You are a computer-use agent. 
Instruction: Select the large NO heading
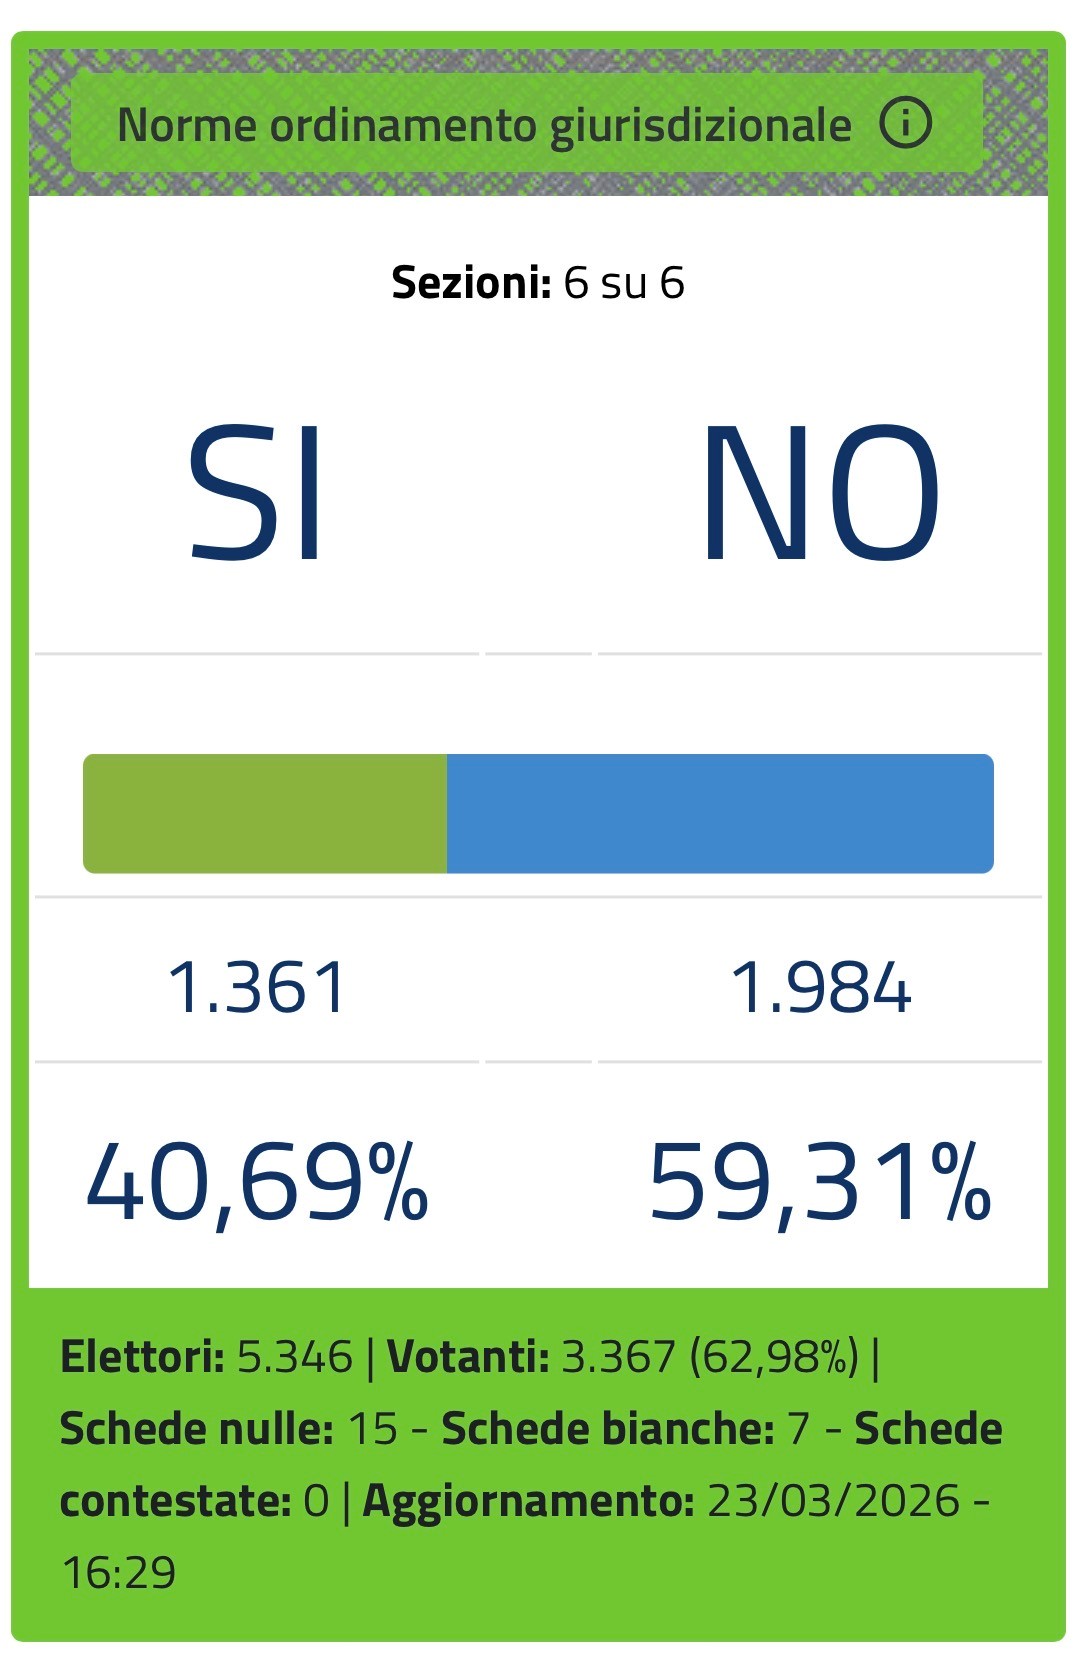tap(820, 494)
